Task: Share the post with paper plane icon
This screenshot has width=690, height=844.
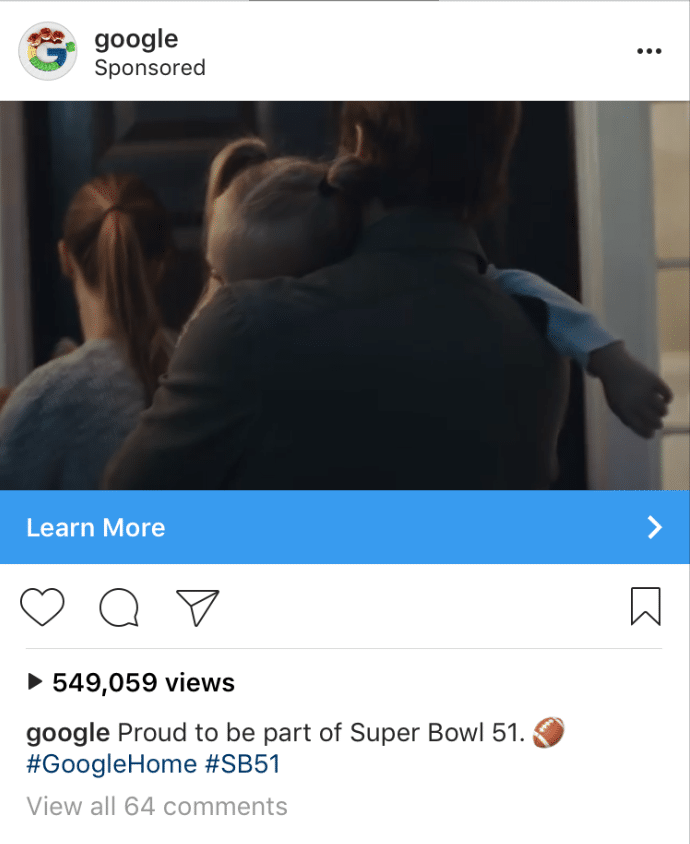Action: click(x=198, y=608)
